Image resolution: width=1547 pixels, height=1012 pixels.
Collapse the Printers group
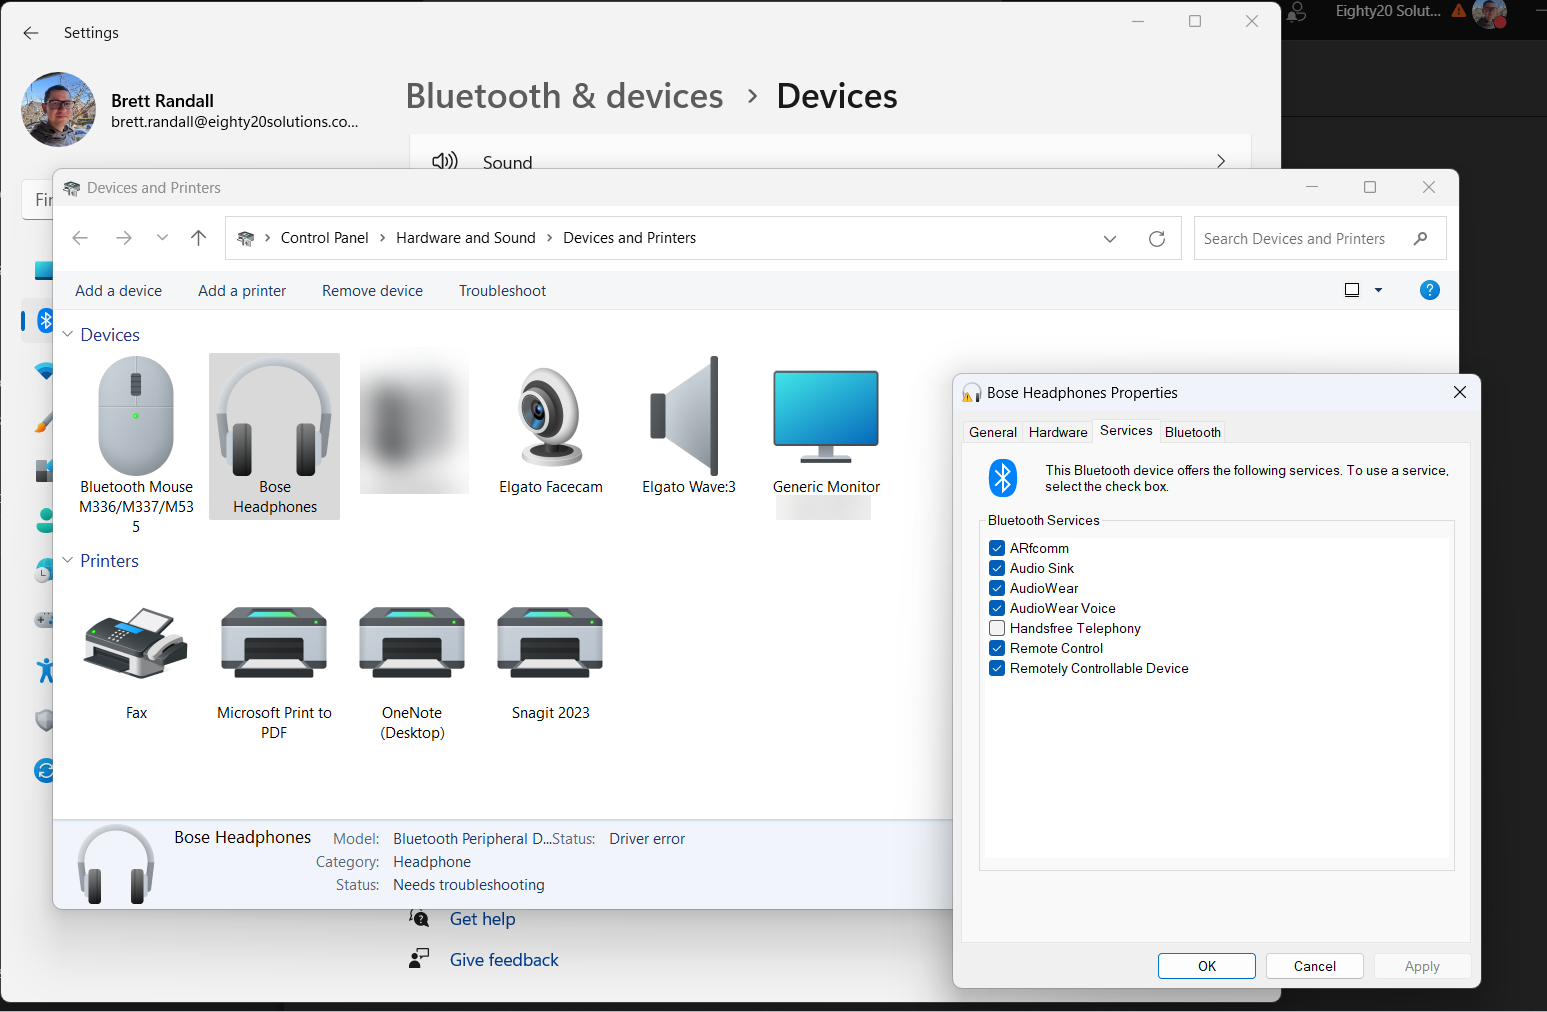click(x=68, y=560)
